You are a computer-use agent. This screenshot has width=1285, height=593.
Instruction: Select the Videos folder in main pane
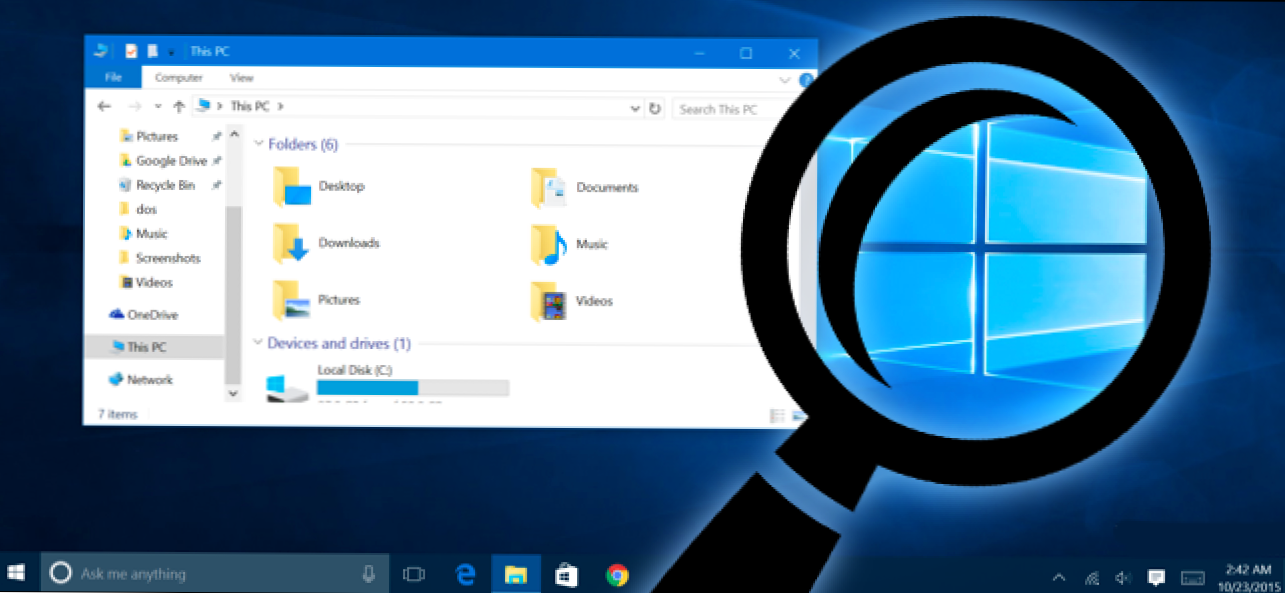[x=549, y=300]
